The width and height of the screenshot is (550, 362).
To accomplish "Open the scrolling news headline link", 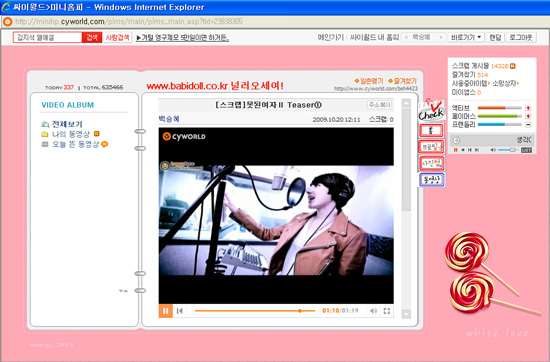I will point(183,38).
